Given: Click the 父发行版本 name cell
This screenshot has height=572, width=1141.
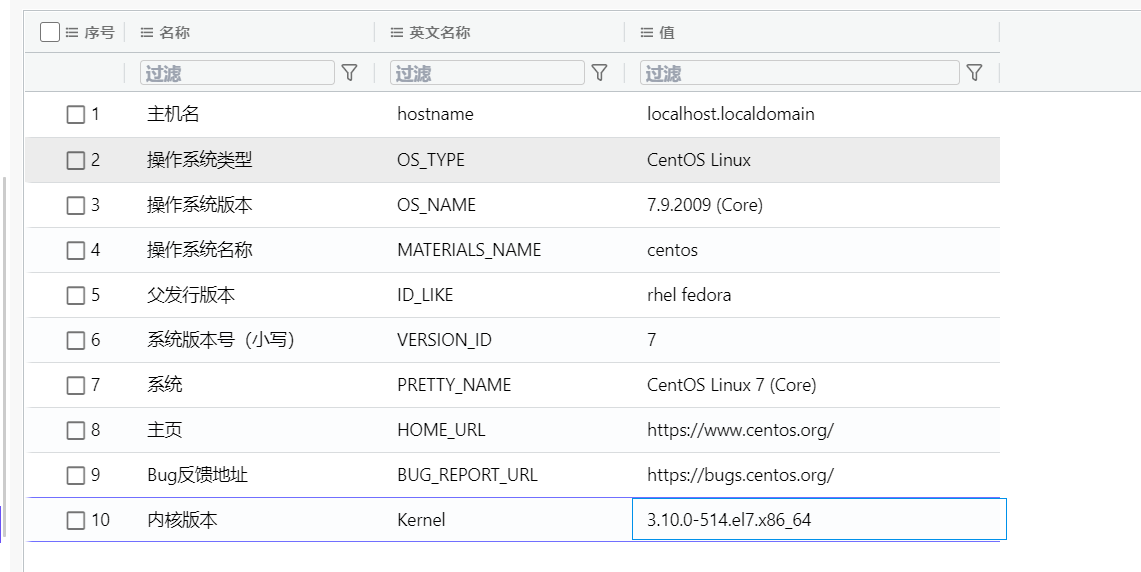Looking at the screenshot, I should (191, 295).
